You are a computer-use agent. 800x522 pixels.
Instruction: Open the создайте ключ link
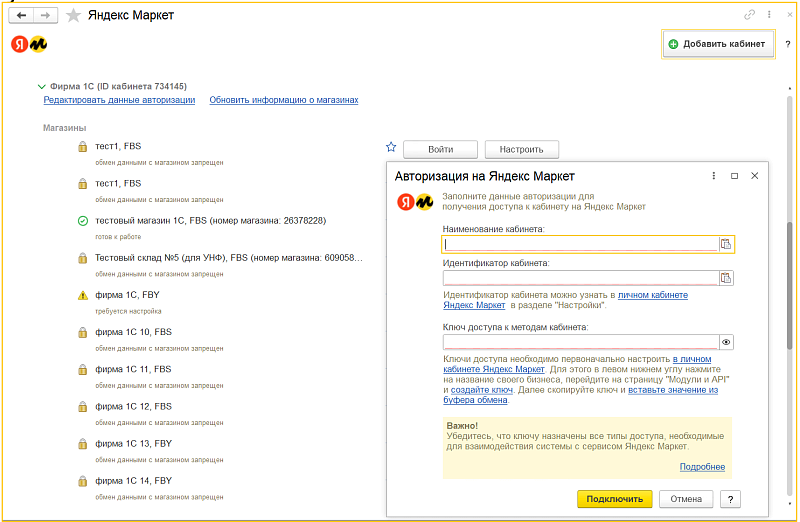pos(482,390)
